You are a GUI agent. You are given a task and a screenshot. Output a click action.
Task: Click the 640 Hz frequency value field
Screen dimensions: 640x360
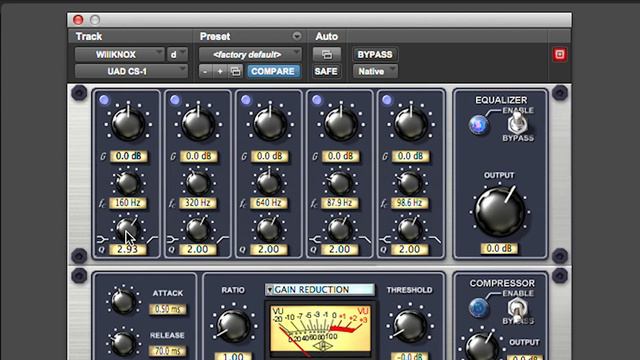(x=269, y=202)
